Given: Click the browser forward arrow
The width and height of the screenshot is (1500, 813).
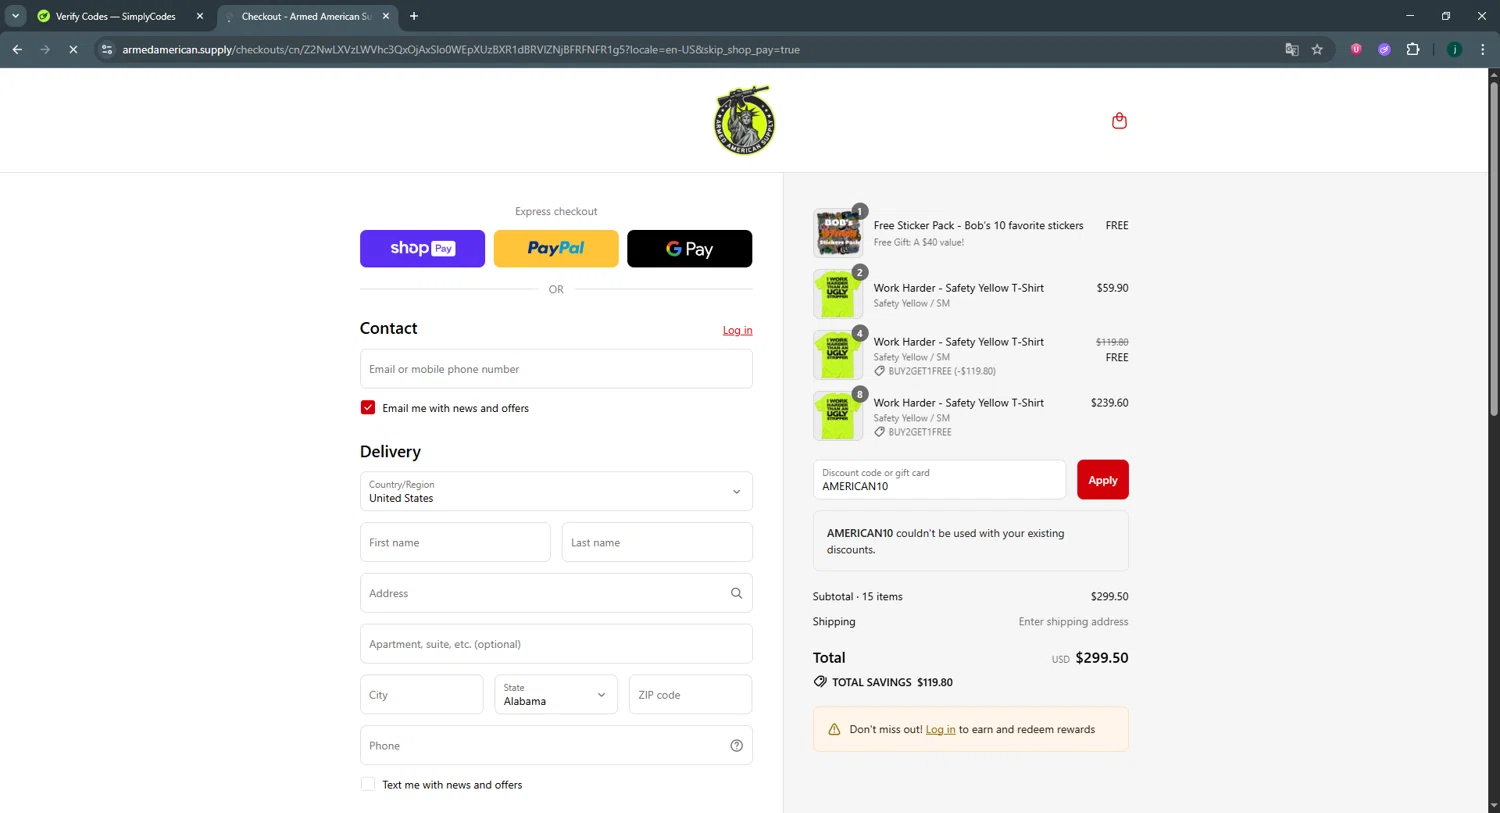Looking at the screenshot, I should click(45, 49).
